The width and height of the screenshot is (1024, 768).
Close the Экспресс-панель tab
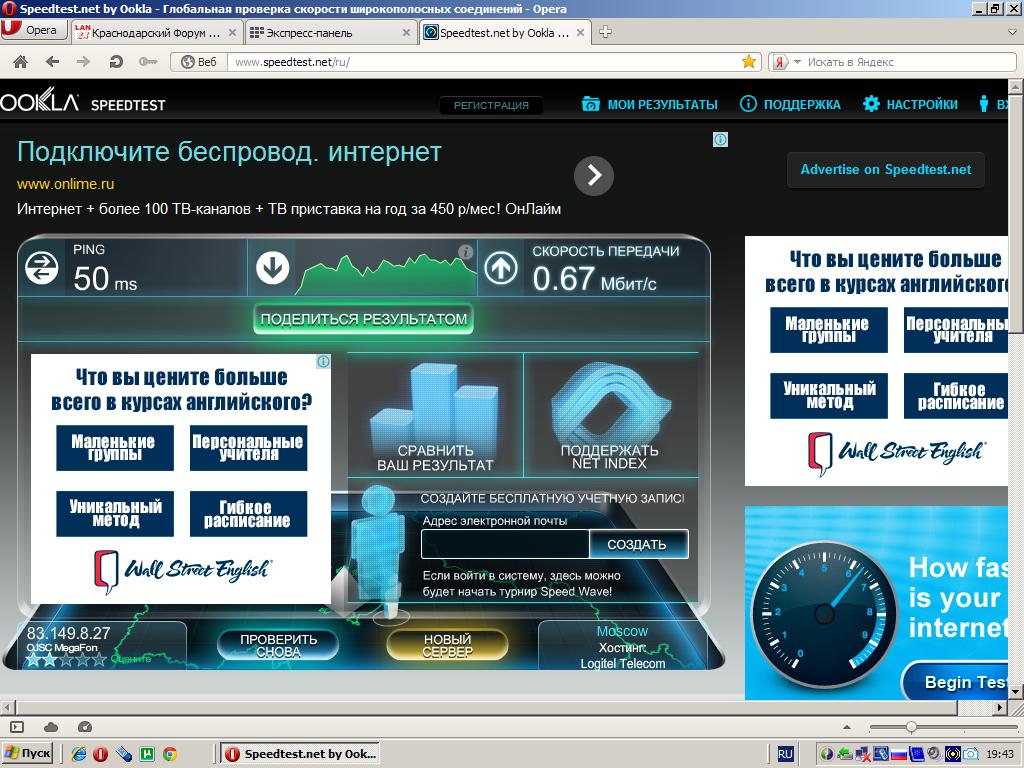pyautogui.click(x=406, y=33)
